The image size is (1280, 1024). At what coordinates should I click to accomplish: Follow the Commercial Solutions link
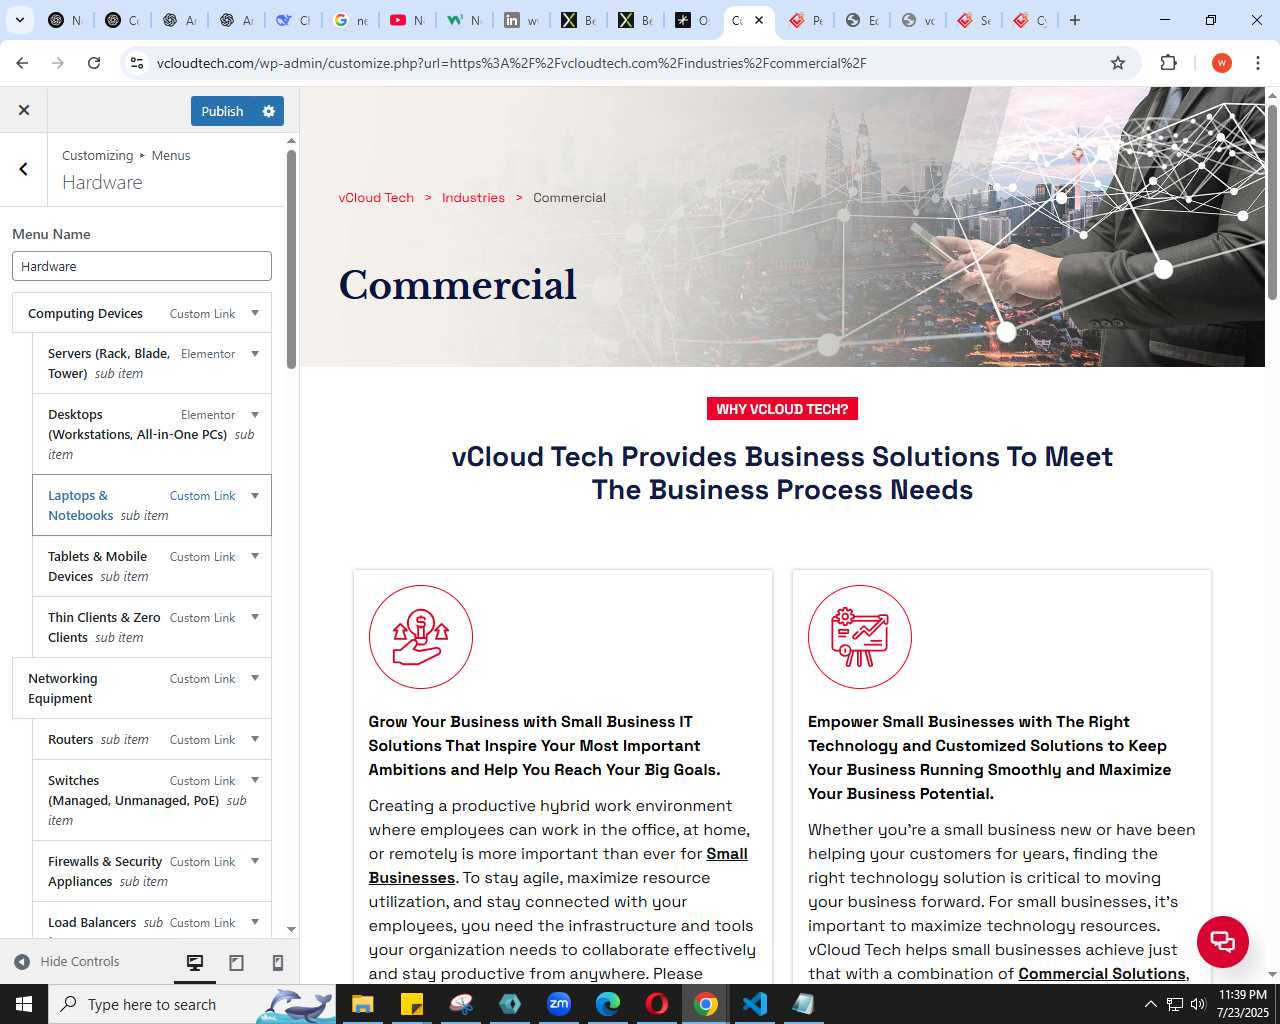(1103, 974)
